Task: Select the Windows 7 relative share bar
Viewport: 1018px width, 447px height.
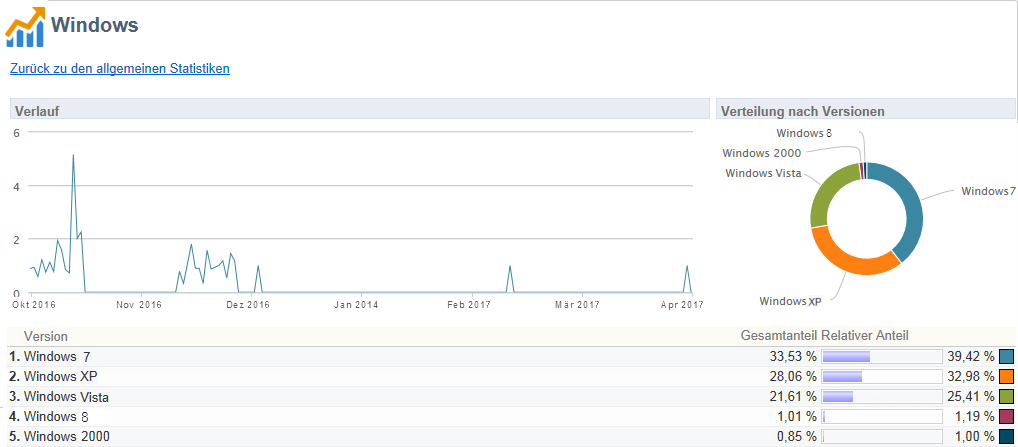Action: [x=882, y=356]
